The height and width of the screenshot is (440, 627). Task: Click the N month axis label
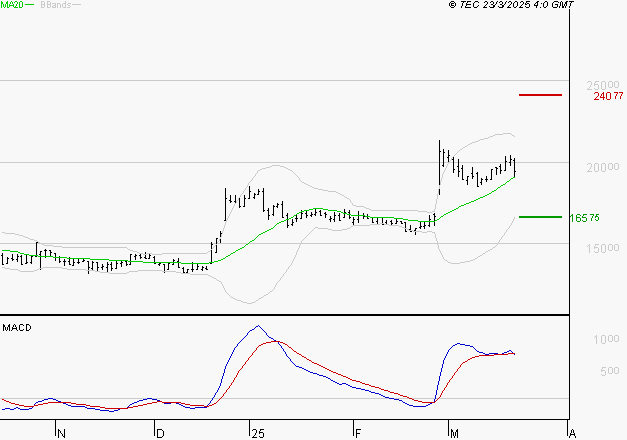(61, 434)
